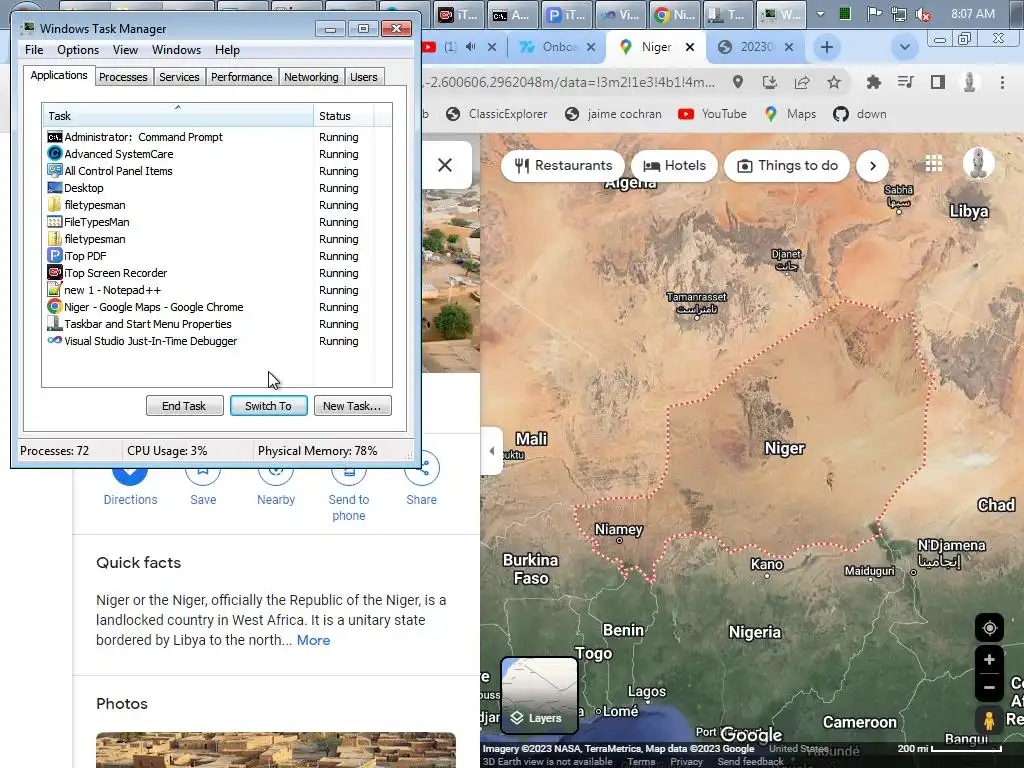The image size is (1024, 768).
Task: Open a new Chrome tab with plus button
Action: [x=827, y=47]
